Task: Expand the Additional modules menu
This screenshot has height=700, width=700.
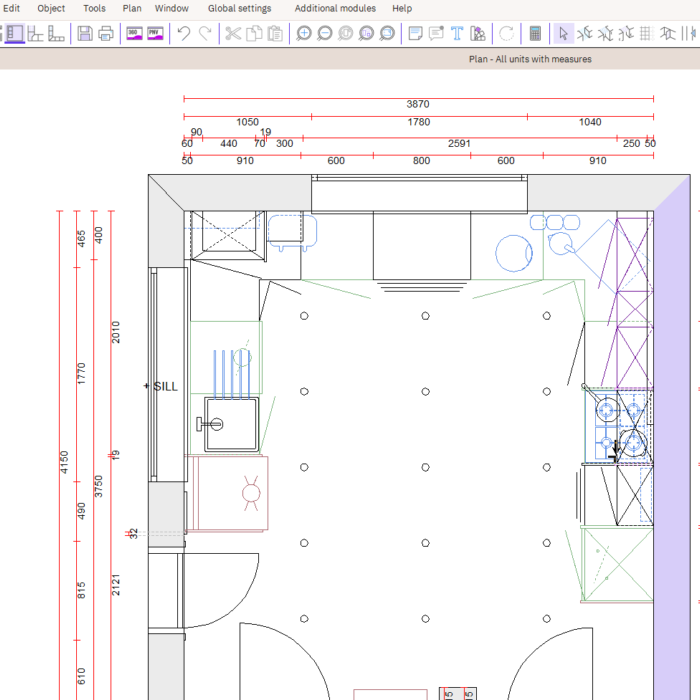Action: point(335,8)
